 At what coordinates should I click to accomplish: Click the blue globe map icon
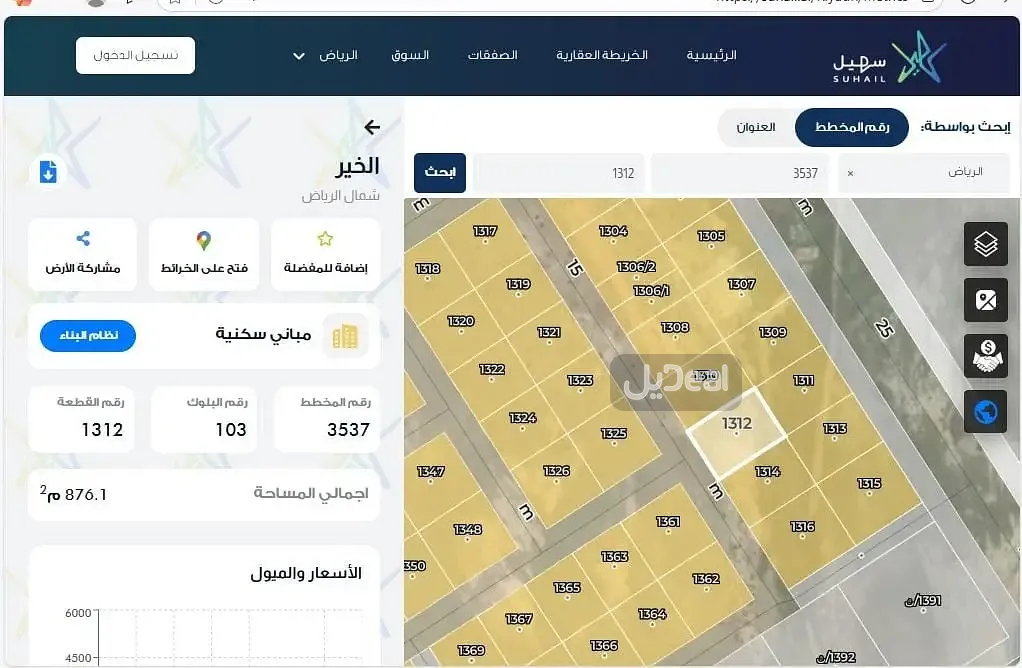[x=985, y=412]
